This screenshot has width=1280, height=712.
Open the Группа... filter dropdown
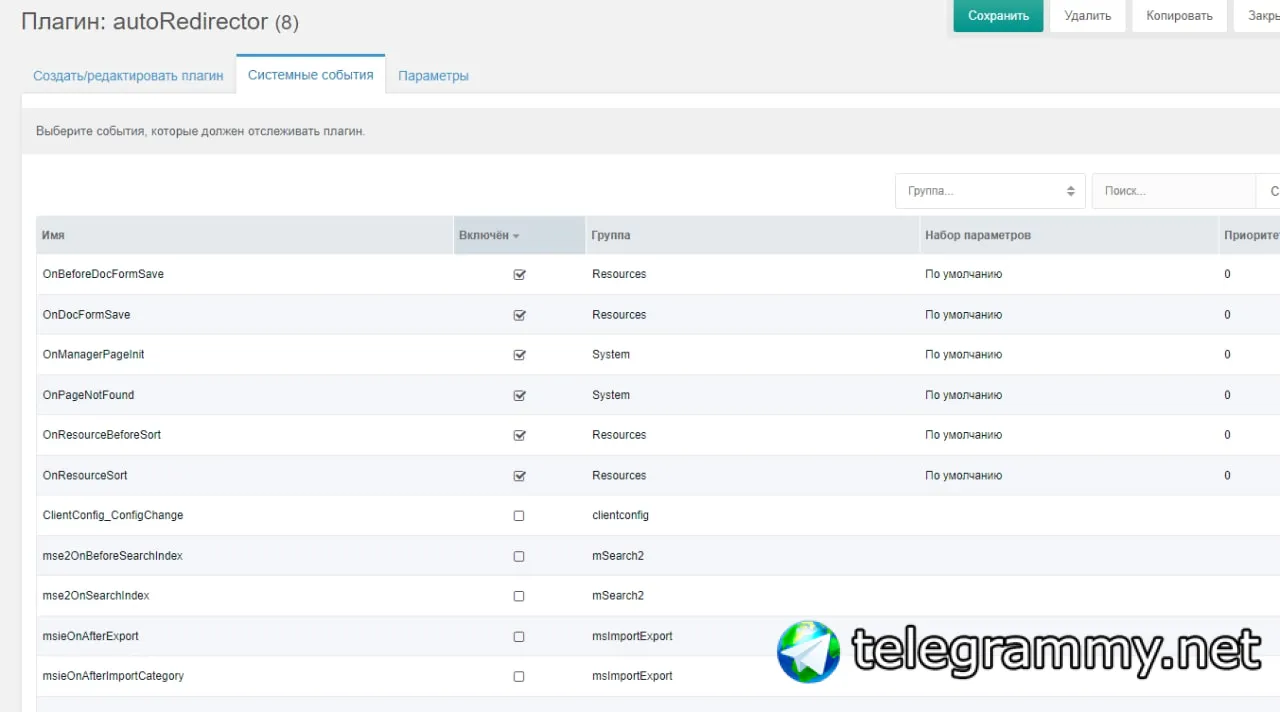coord(990,191)
